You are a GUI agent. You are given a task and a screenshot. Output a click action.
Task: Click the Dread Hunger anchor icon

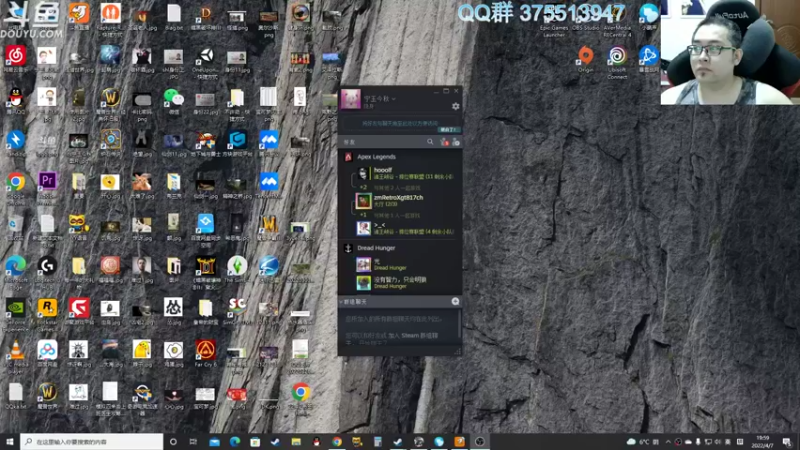tap(348, 248)
